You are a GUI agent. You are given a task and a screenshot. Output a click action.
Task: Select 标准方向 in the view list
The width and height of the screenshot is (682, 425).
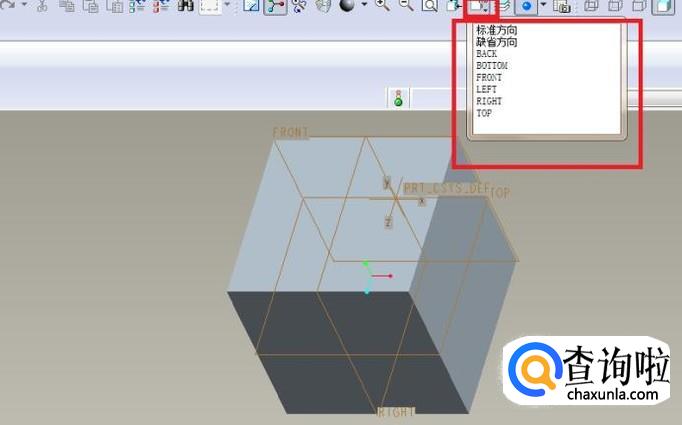[497, 30]
